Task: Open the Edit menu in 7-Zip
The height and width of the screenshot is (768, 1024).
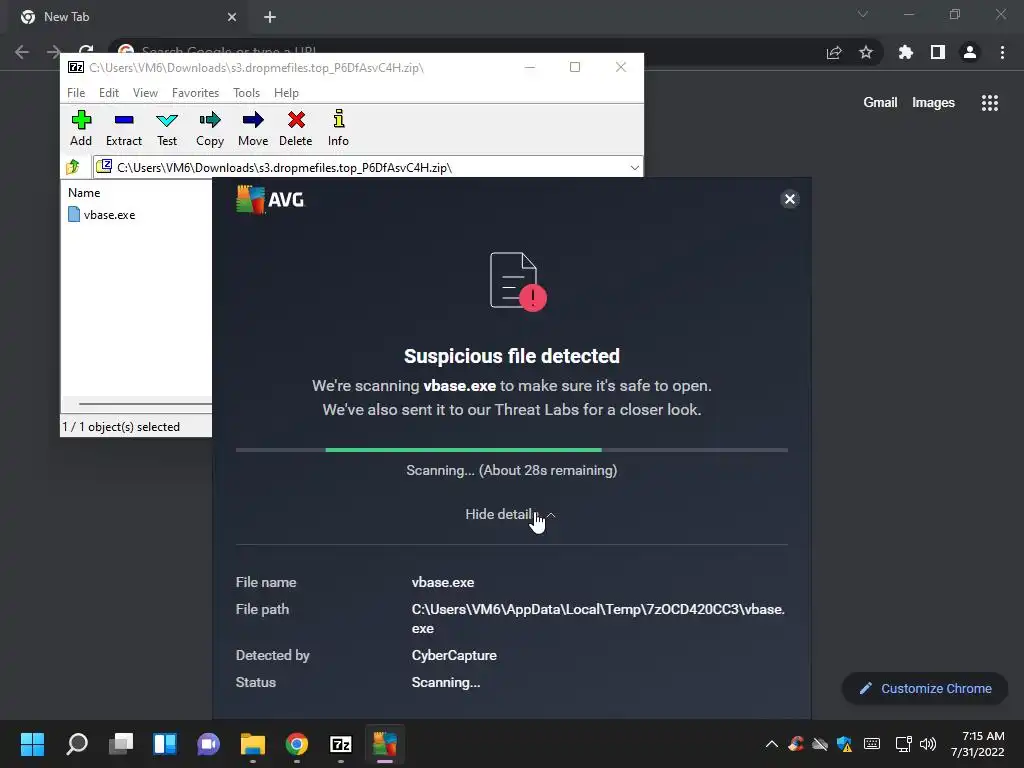Action: (x=108, y=93)
